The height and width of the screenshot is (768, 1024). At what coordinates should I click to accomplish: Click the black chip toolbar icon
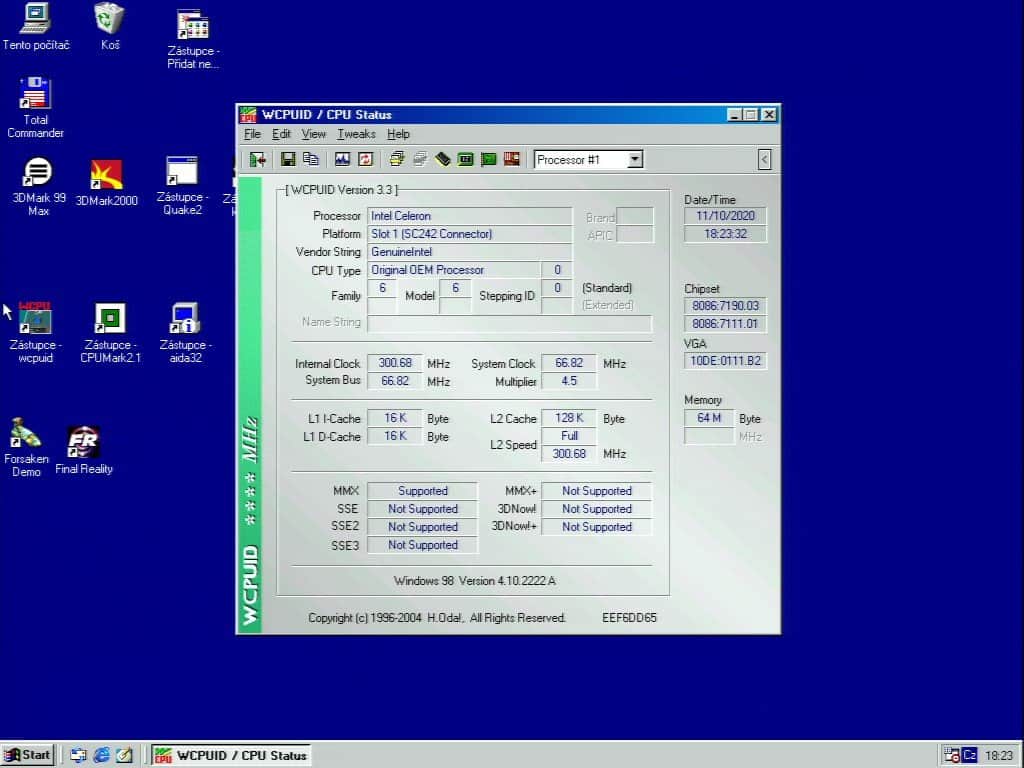(x=442, y=159)
